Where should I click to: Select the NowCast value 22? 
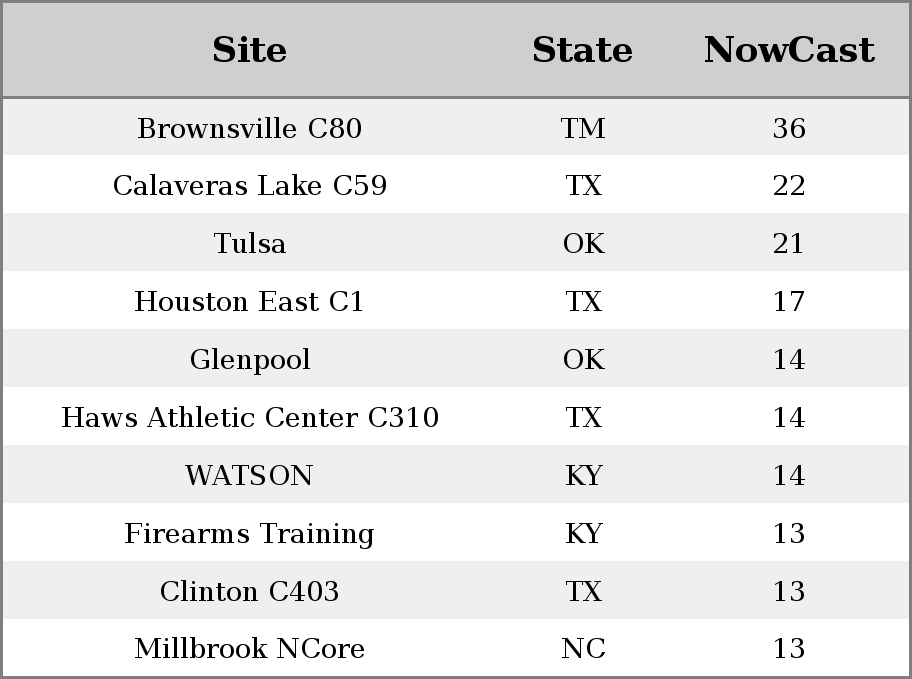click(789, 186)
